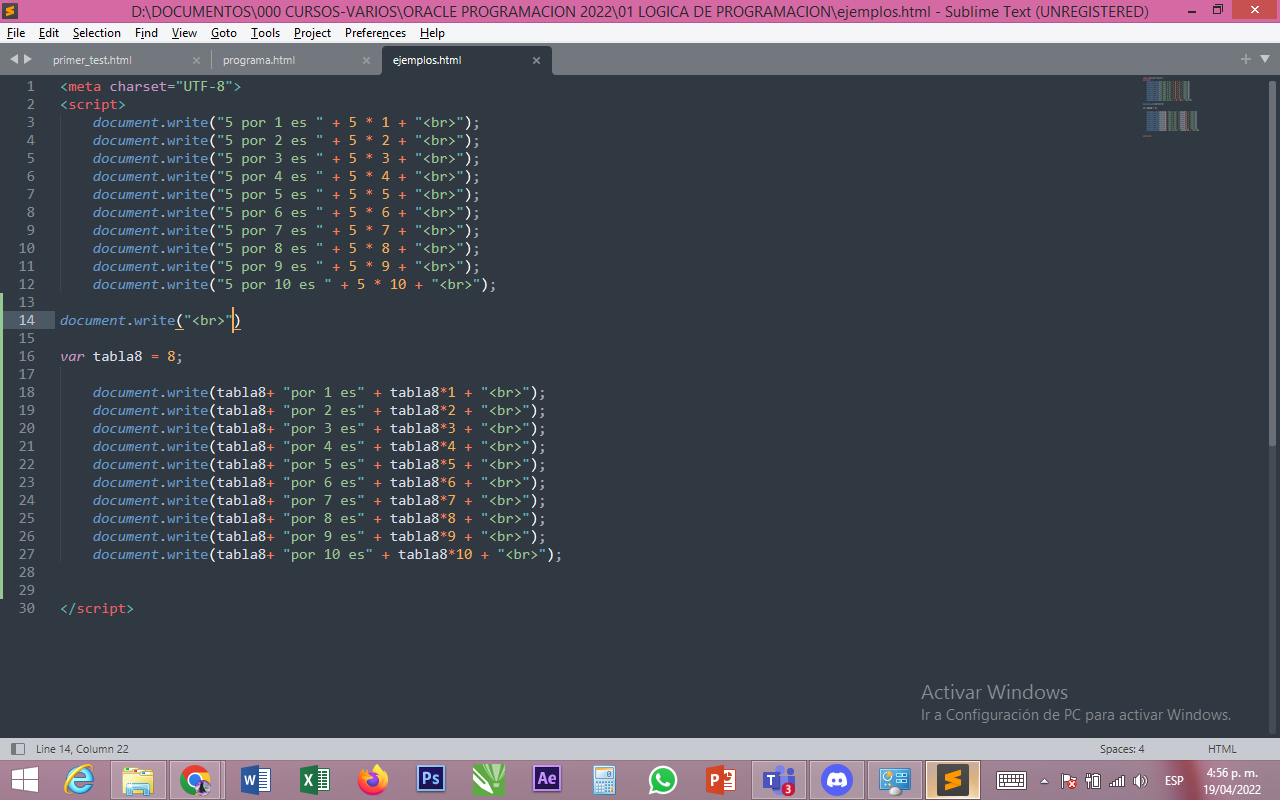This screenshot has width=1280, height=800.
Task: Click the minimap code preview
Action: (1170, 106)
